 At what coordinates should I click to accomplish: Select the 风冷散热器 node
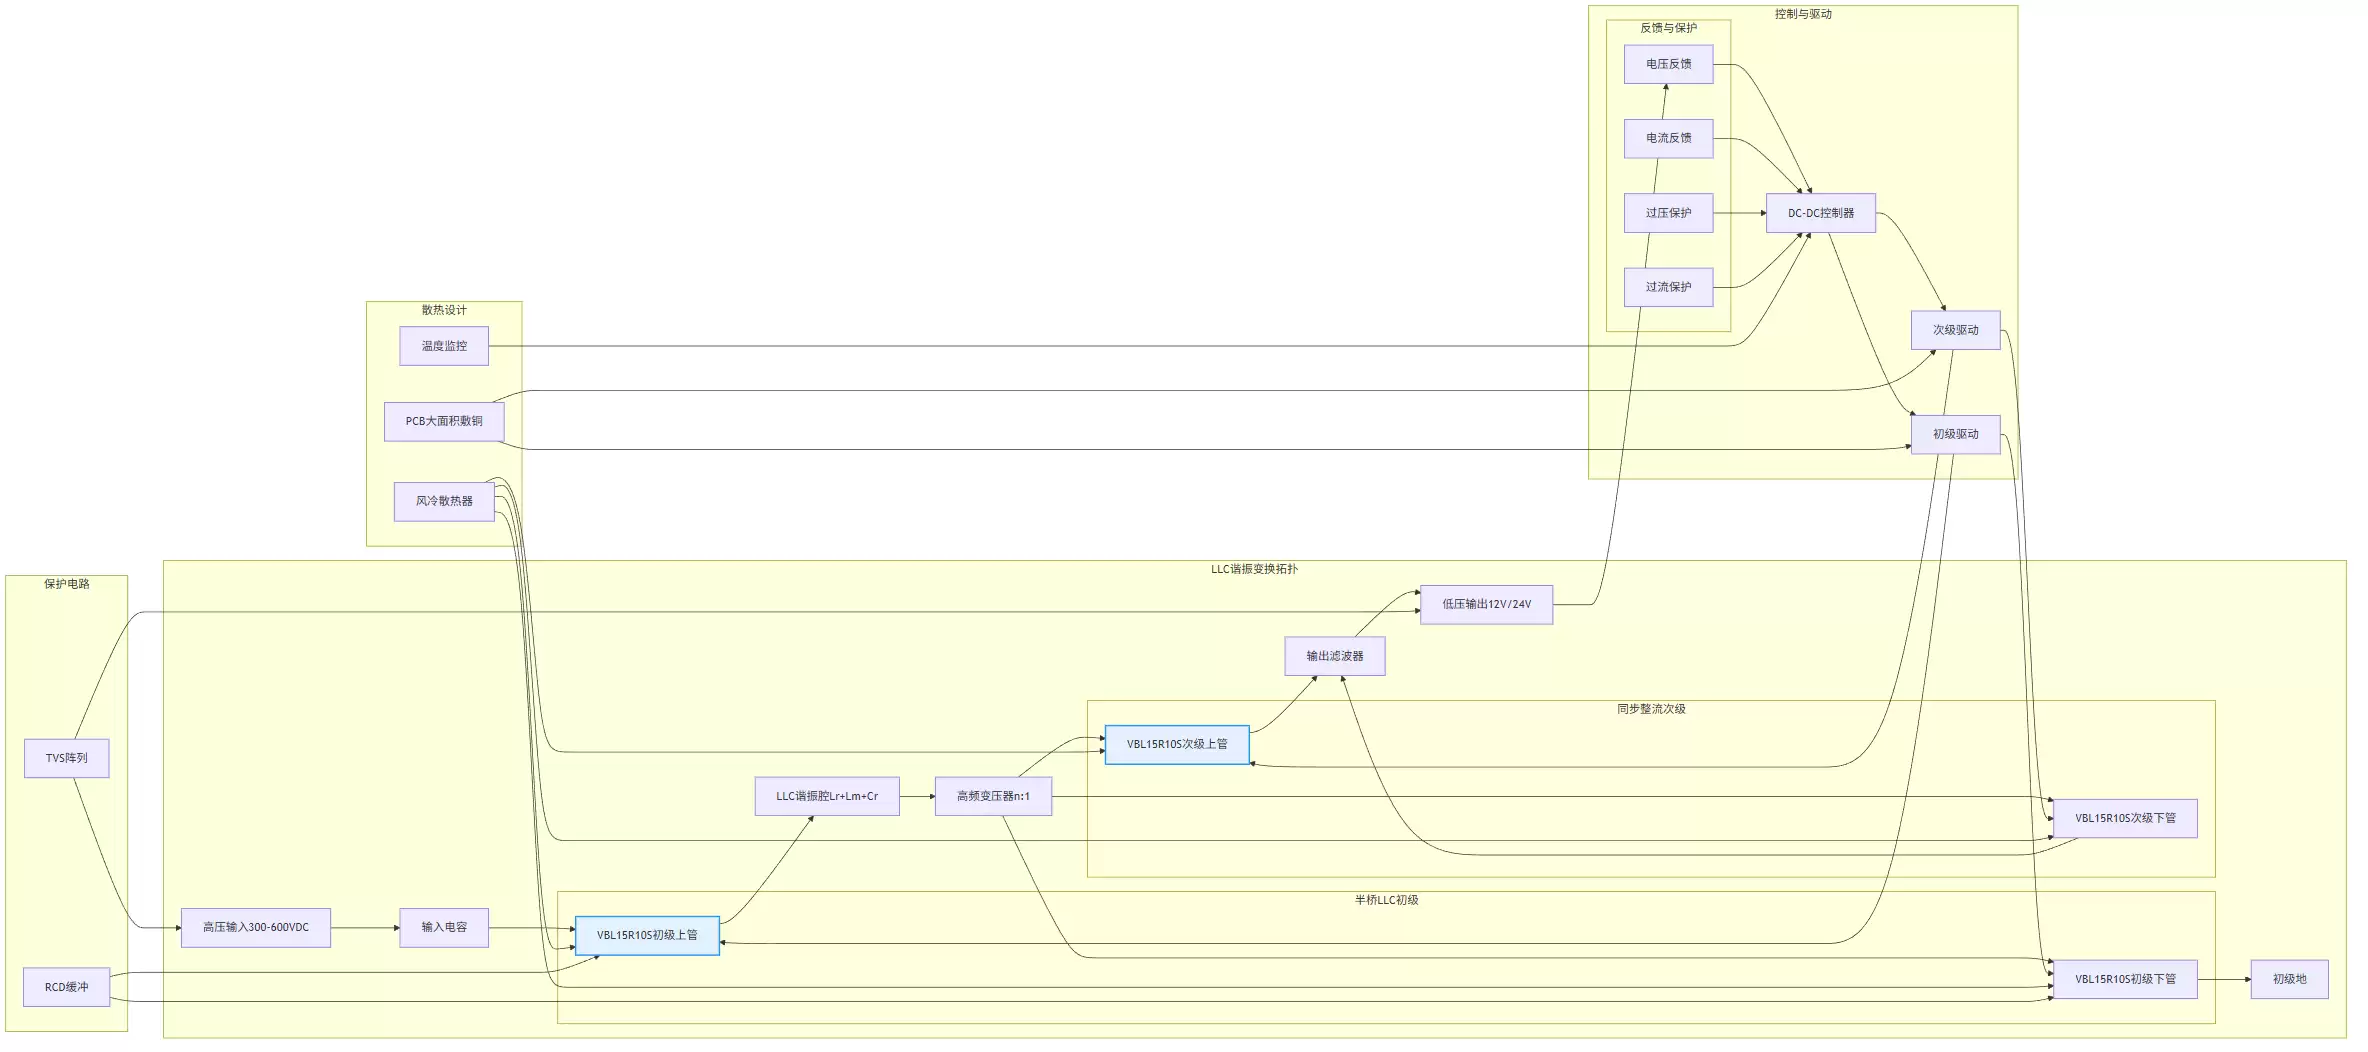[444, 501]
